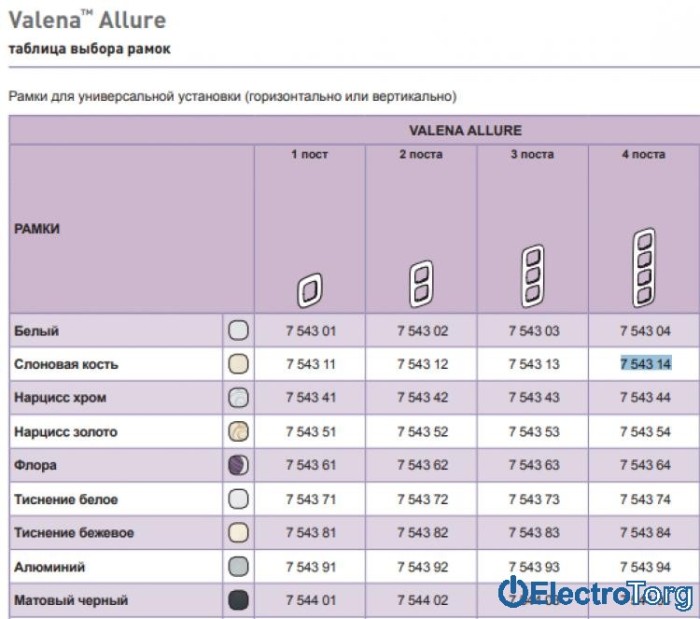Click the code 7 543 82
Screen dimensions: 700x619
pos(422,532)
